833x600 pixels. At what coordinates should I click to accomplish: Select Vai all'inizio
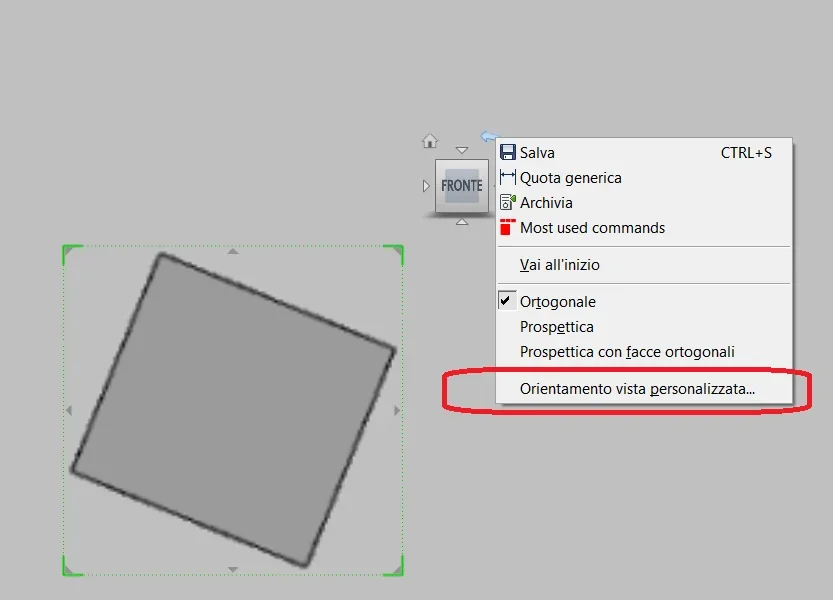644,265
